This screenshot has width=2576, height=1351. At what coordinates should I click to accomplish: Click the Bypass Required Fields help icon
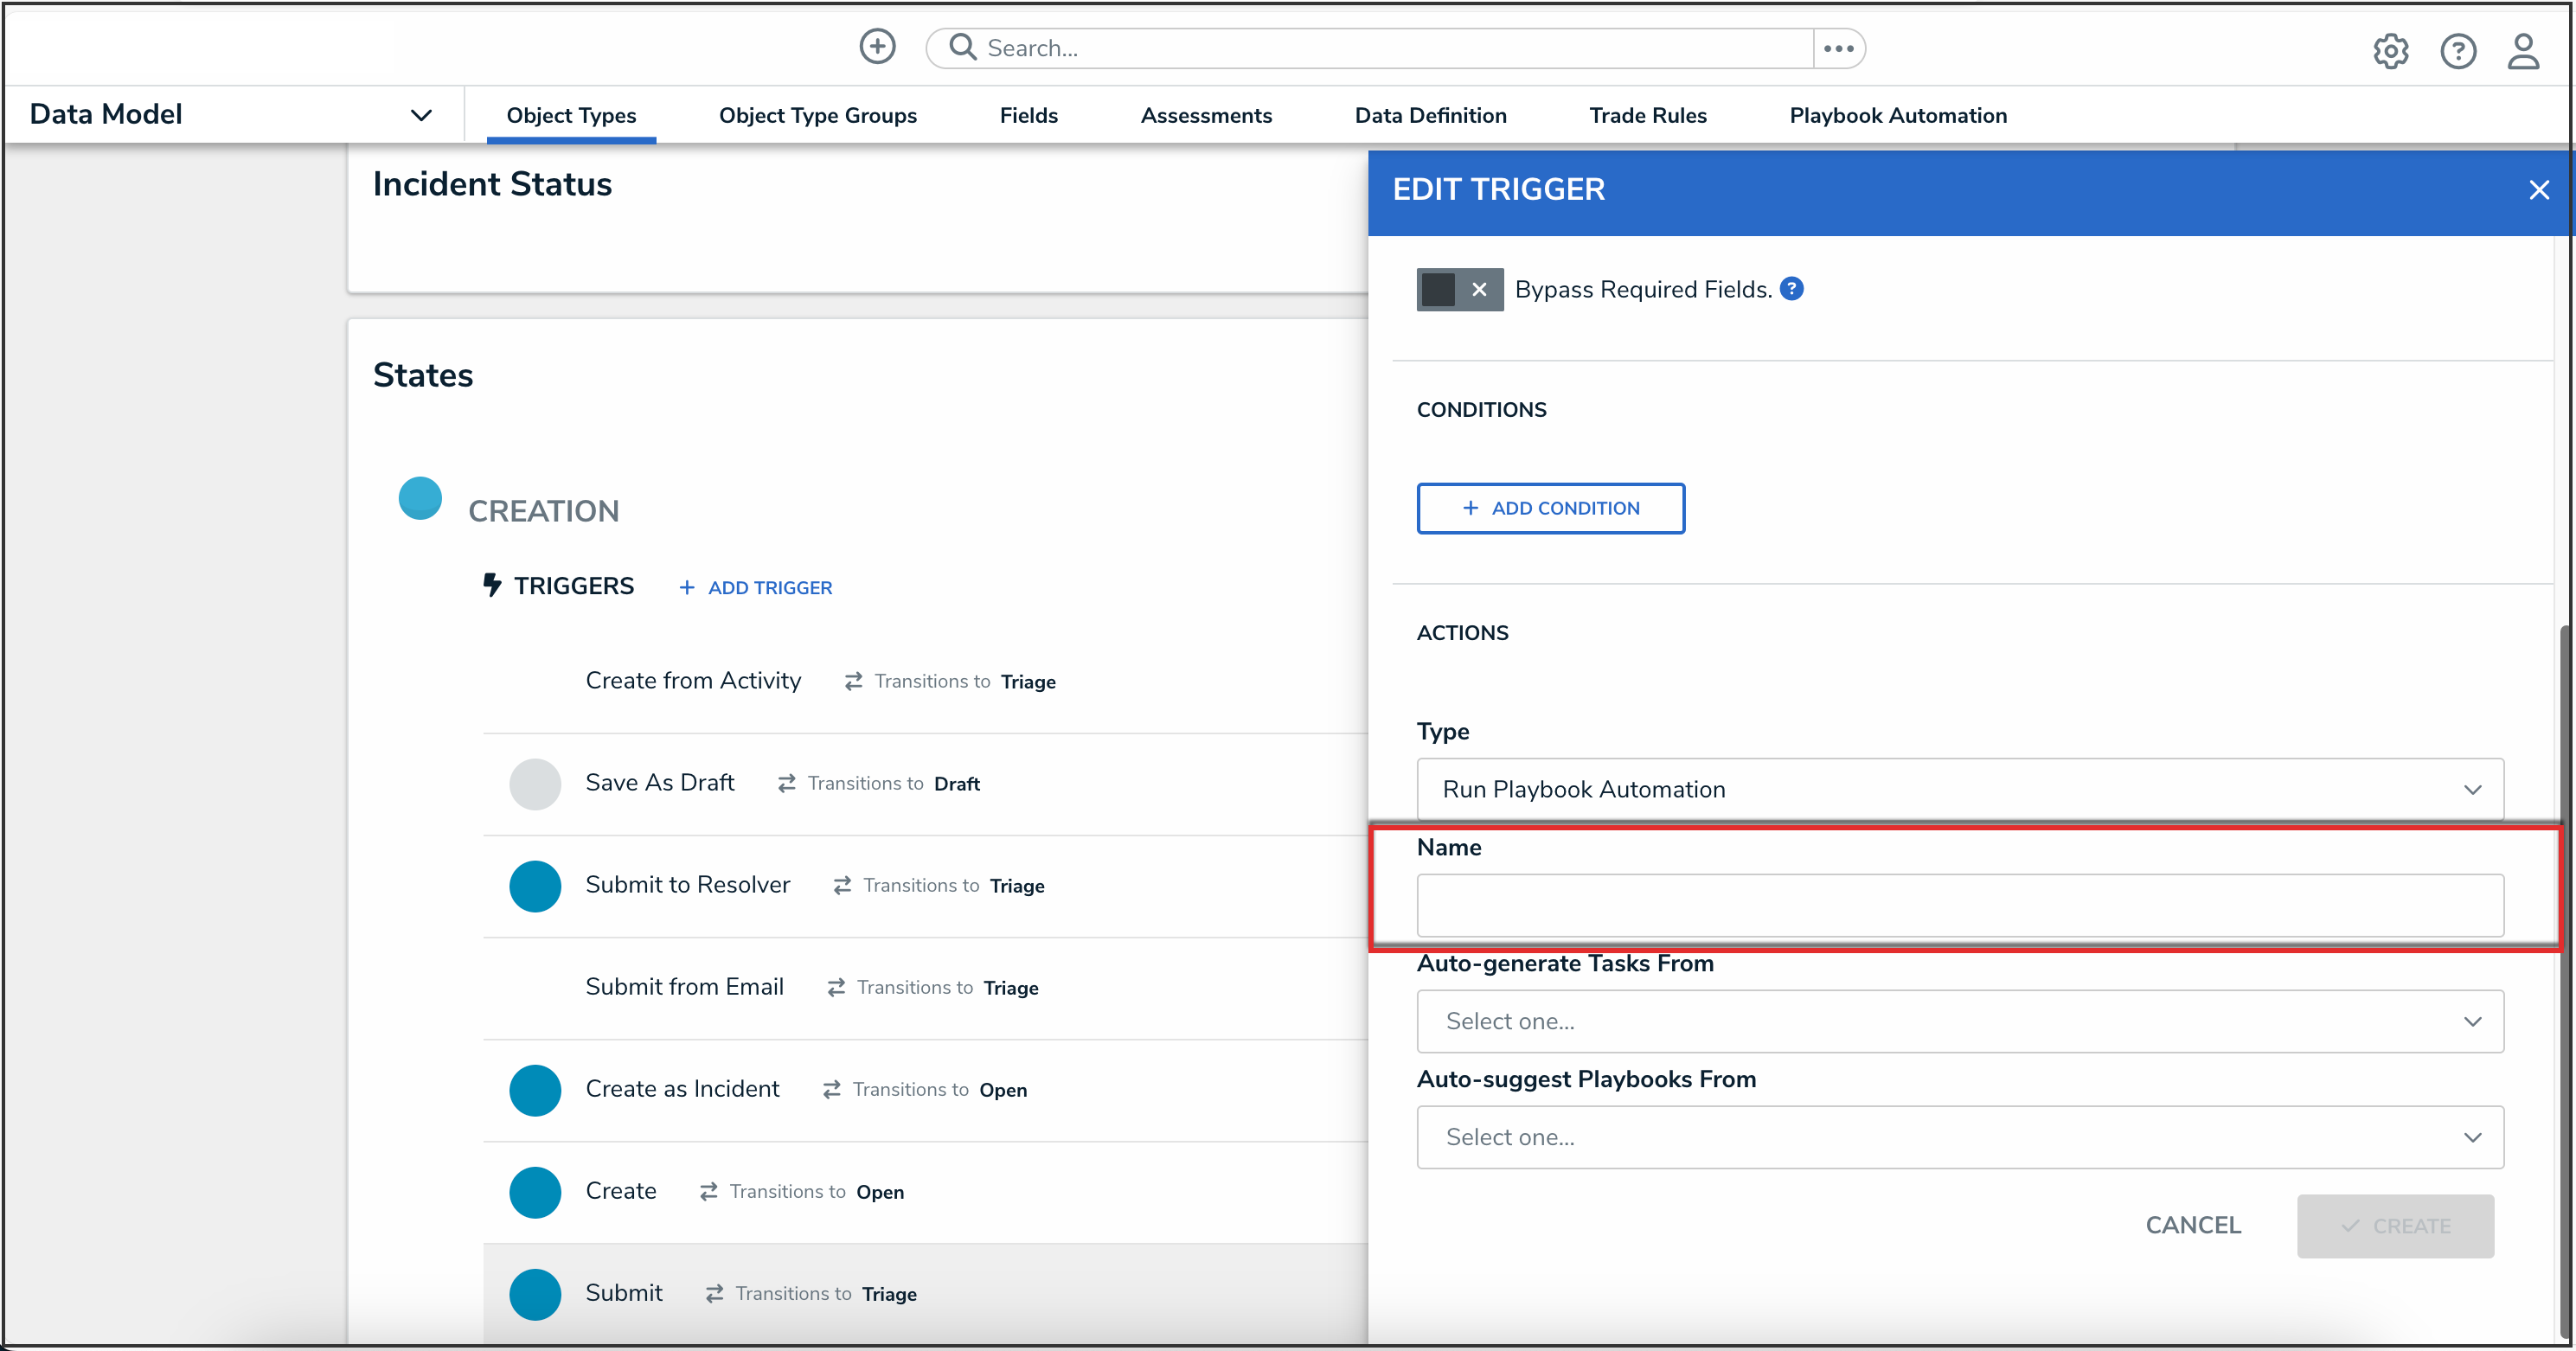coord(1792,289)
